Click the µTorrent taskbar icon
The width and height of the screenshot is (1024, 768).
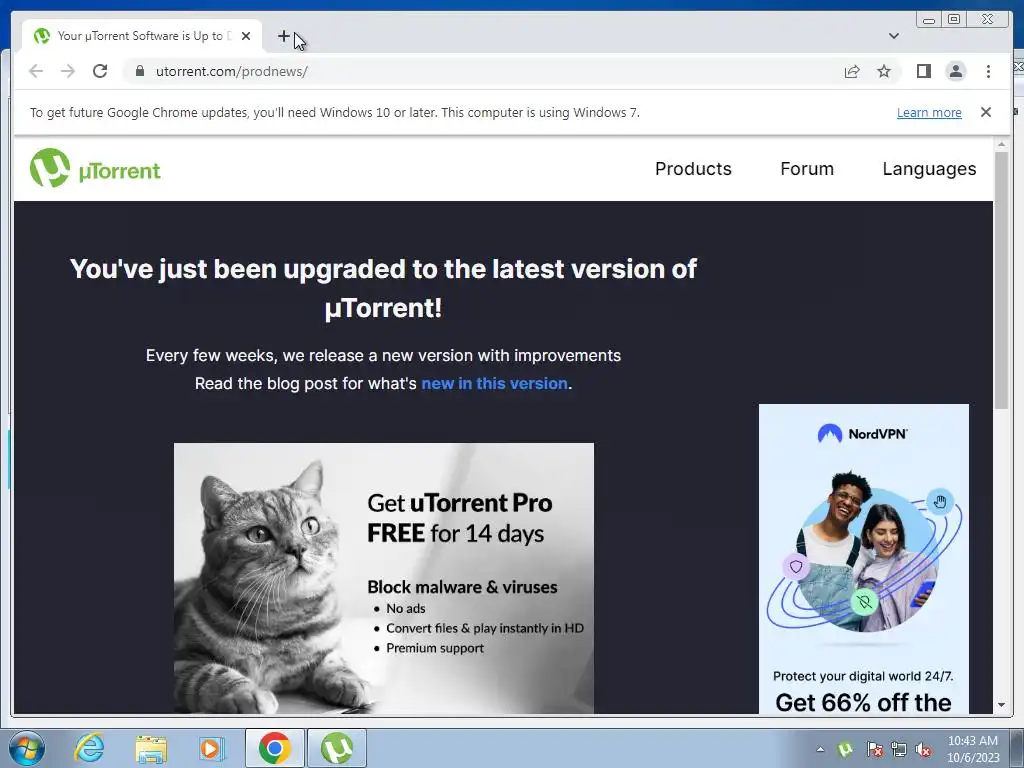click(337, 748)
